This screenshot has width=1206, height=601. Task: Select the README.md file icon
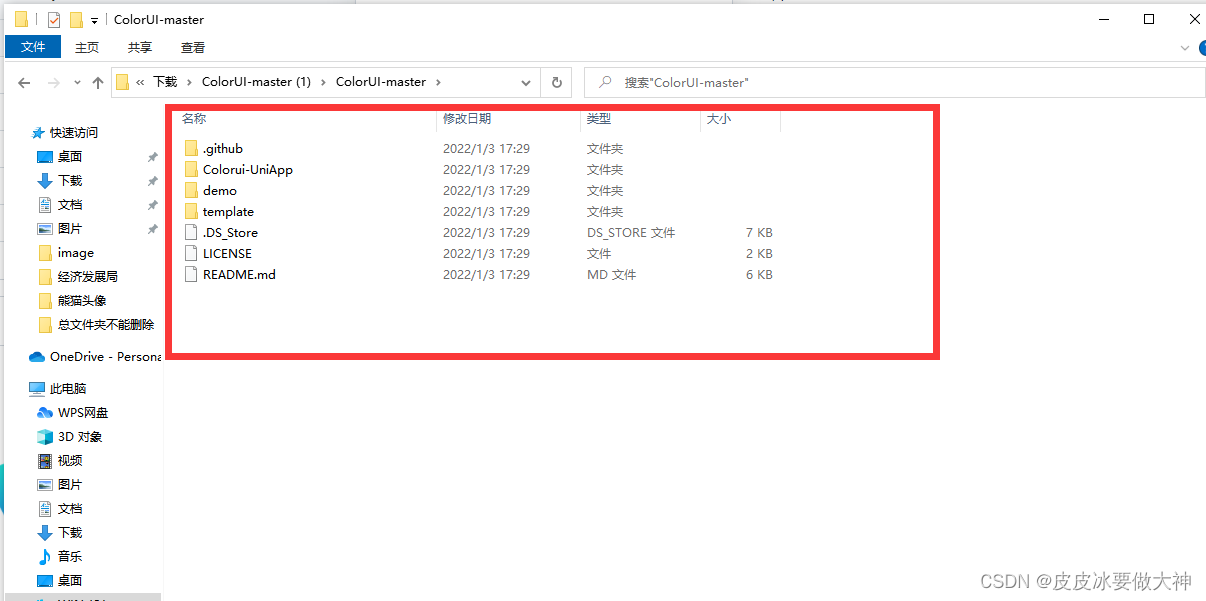[x=192, y=275]
